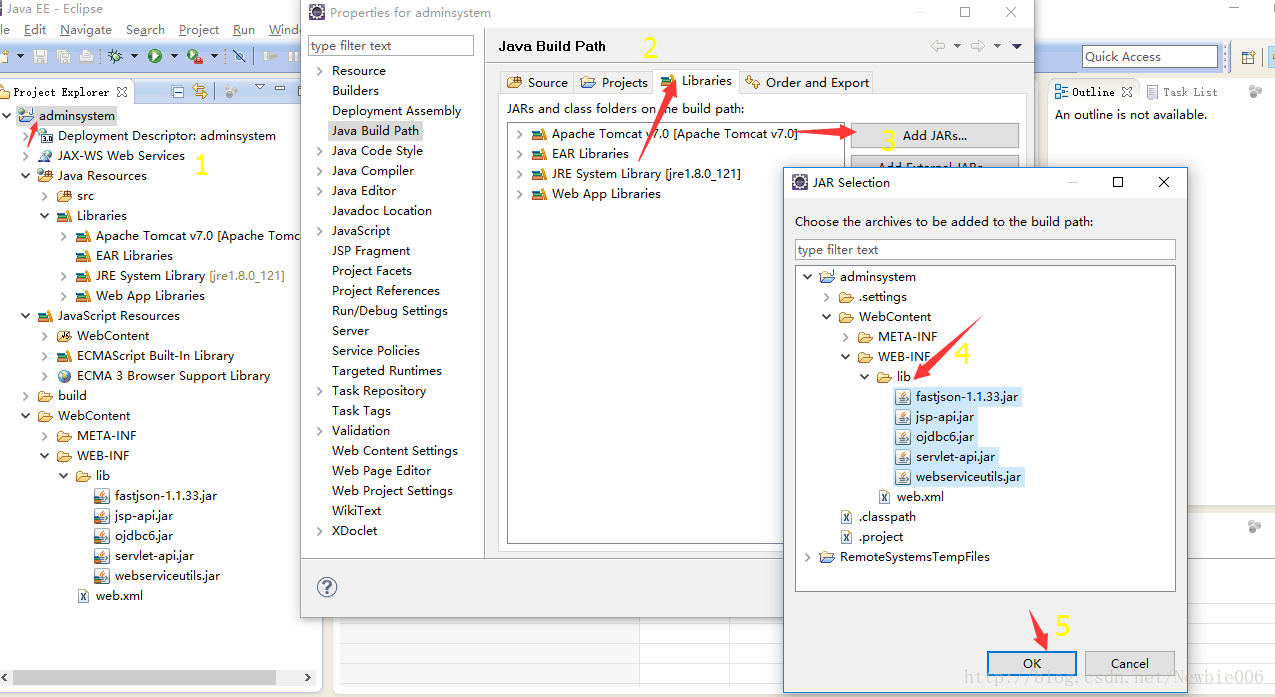Click the External Tools run icon

point(194,56)
